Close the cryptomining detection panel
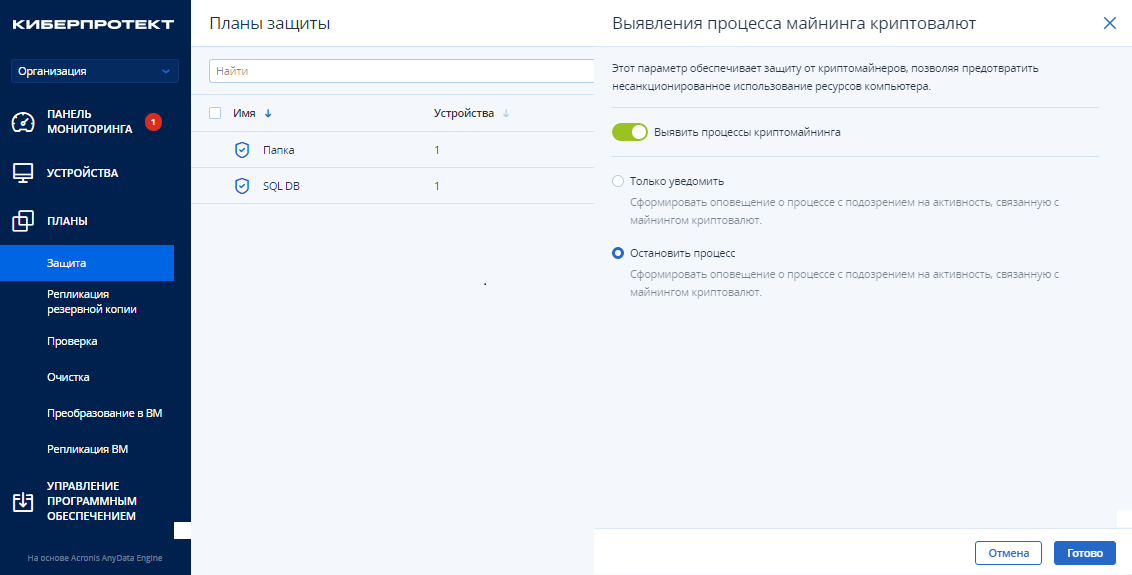 (x=1109, y=23)
